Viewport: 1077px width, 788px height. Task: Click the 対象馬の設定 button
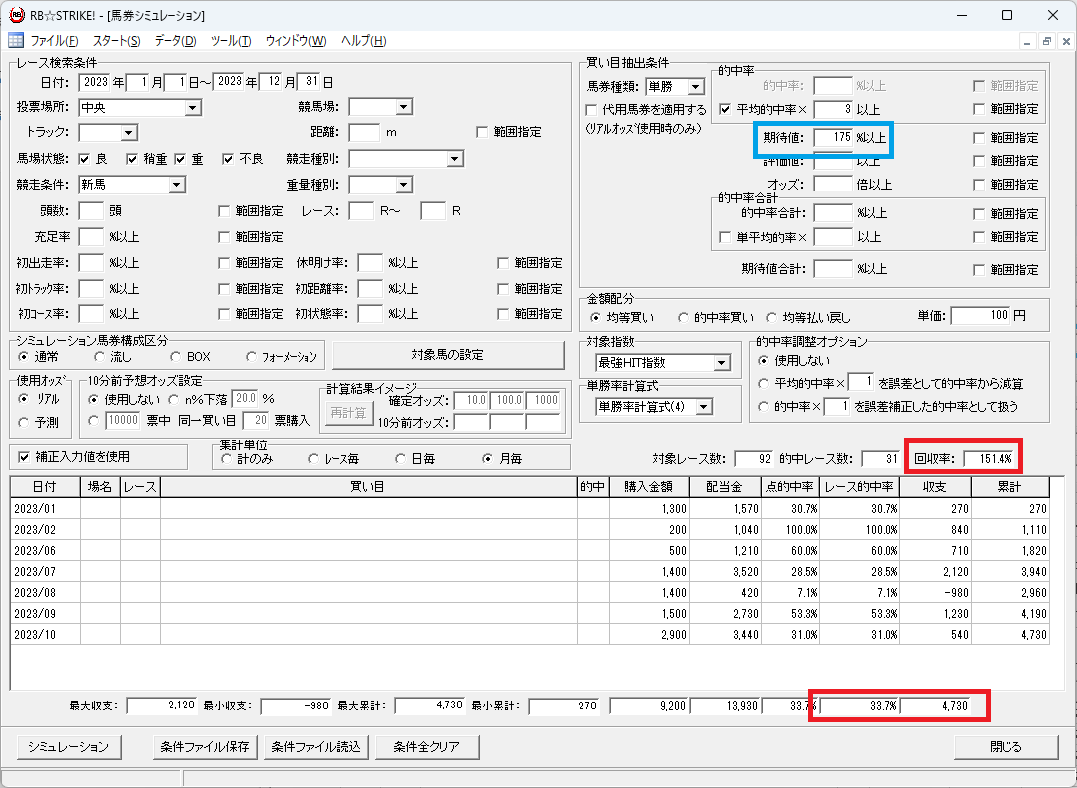click(x=448, y=355)
